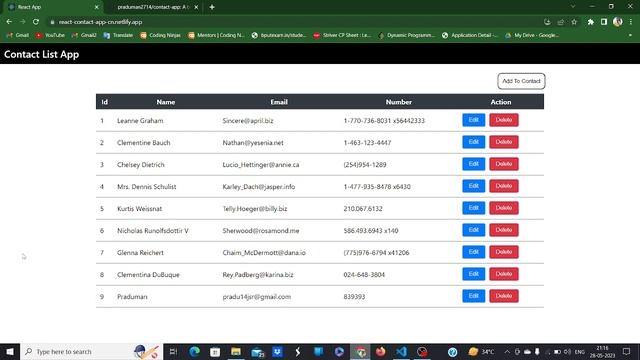Delete the Chelsey Dietrich contact

coord(504,164)
